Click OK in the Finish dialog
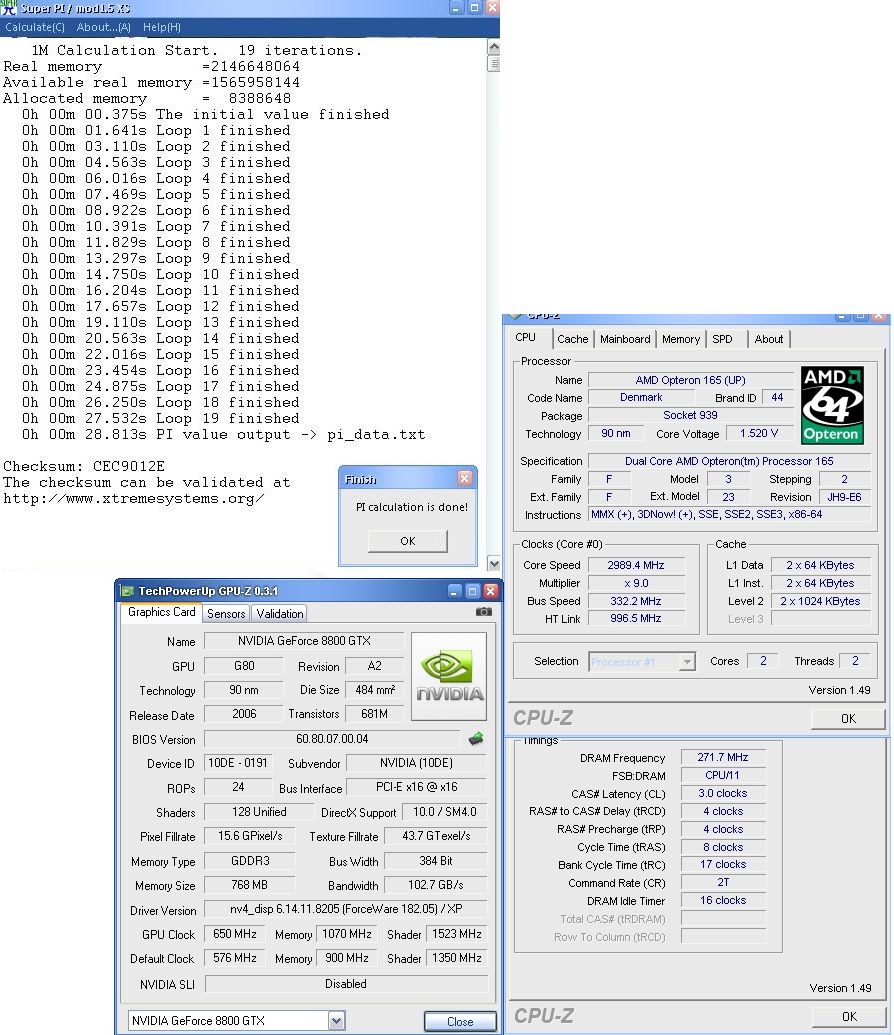The height and width of the screenshot is (1035, 894). coord(407,541)
